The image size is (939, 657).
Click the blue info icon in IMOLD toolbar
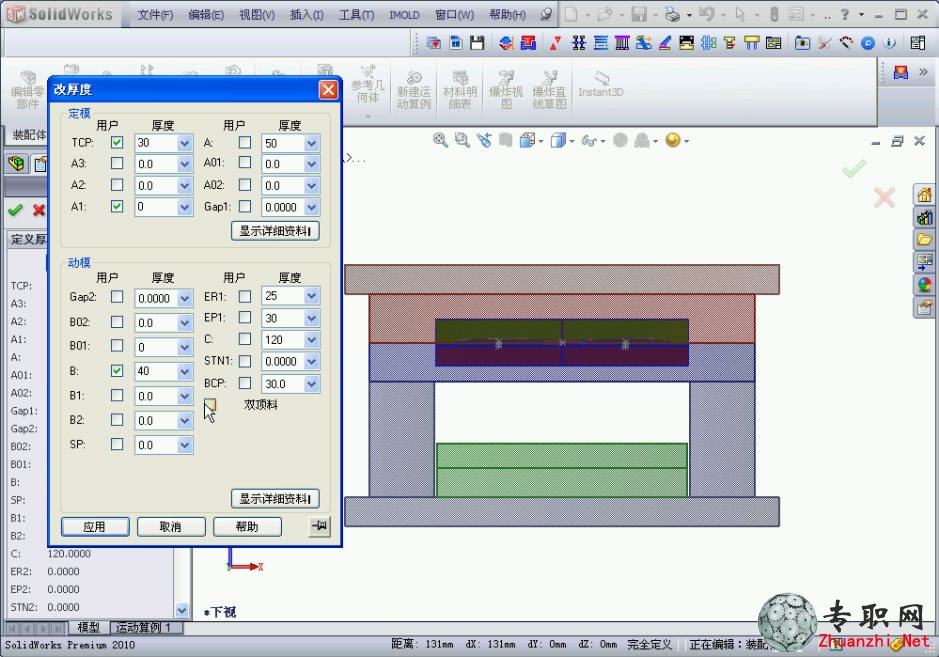pos(890,43)
